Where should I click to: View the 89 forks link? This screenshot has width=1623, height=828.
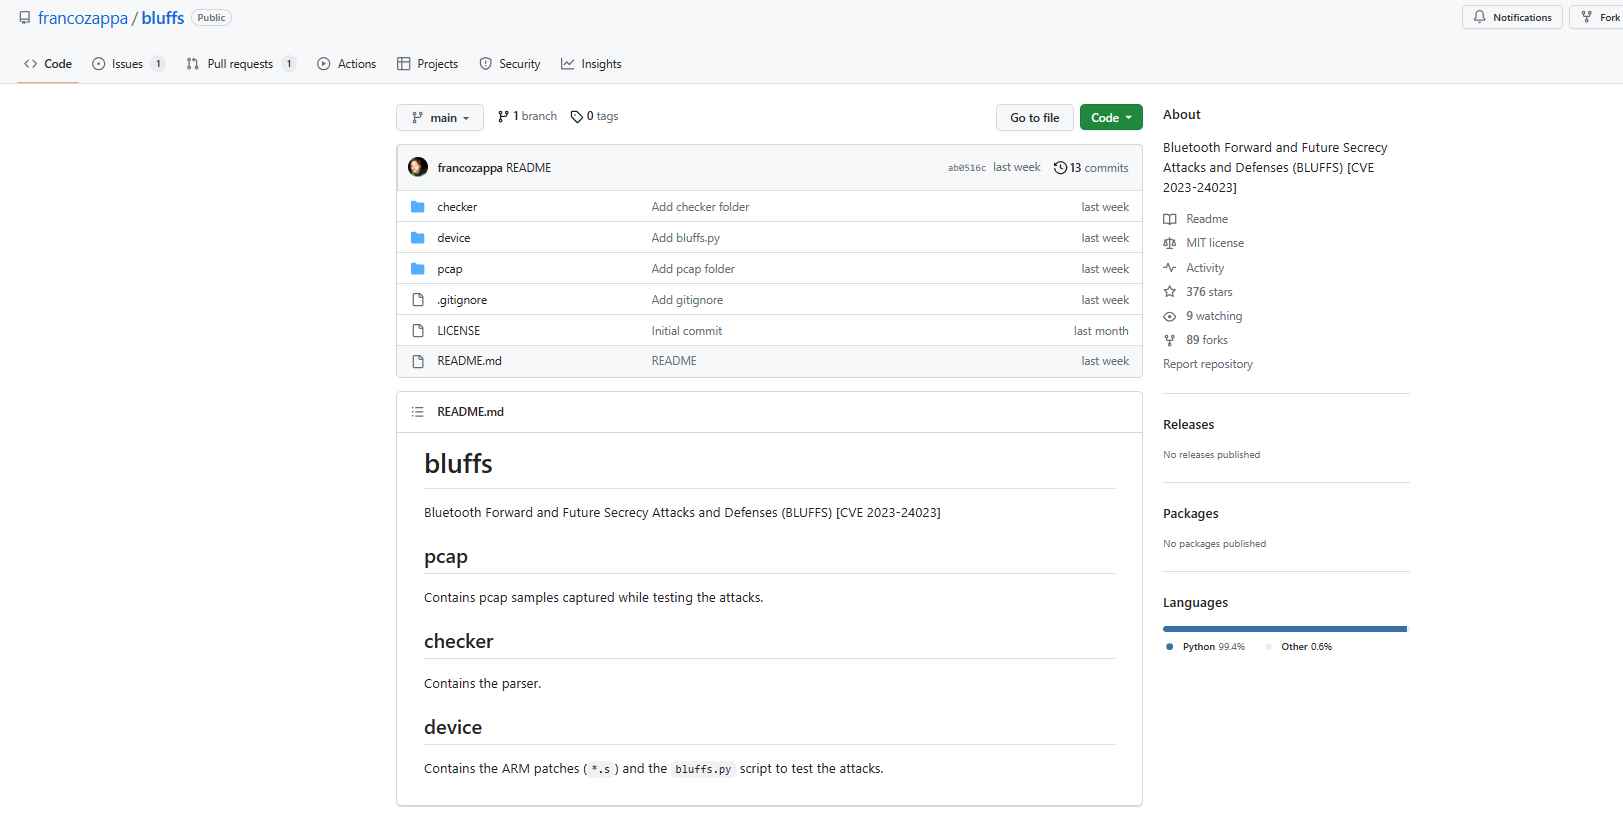click(x=1207, y=340)
